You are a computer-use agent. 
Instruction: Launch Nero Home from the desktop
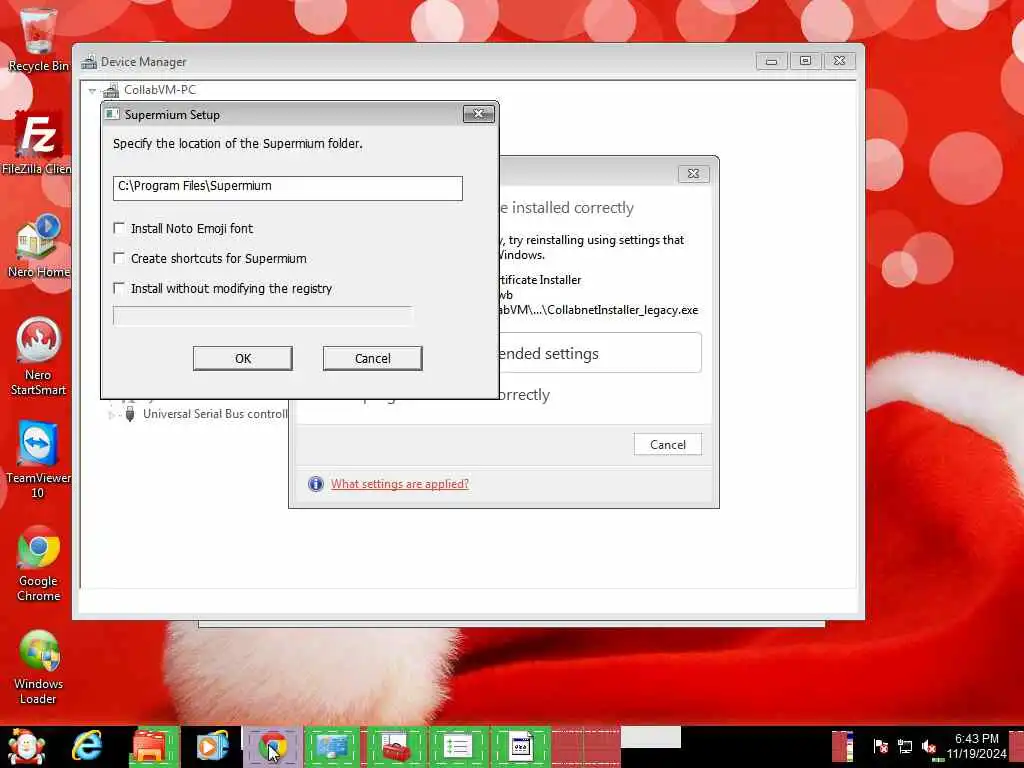pos(38,246)
